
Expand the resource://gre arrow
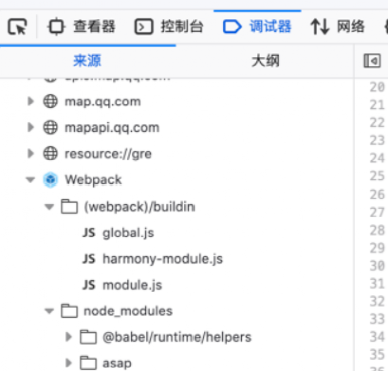31,153
